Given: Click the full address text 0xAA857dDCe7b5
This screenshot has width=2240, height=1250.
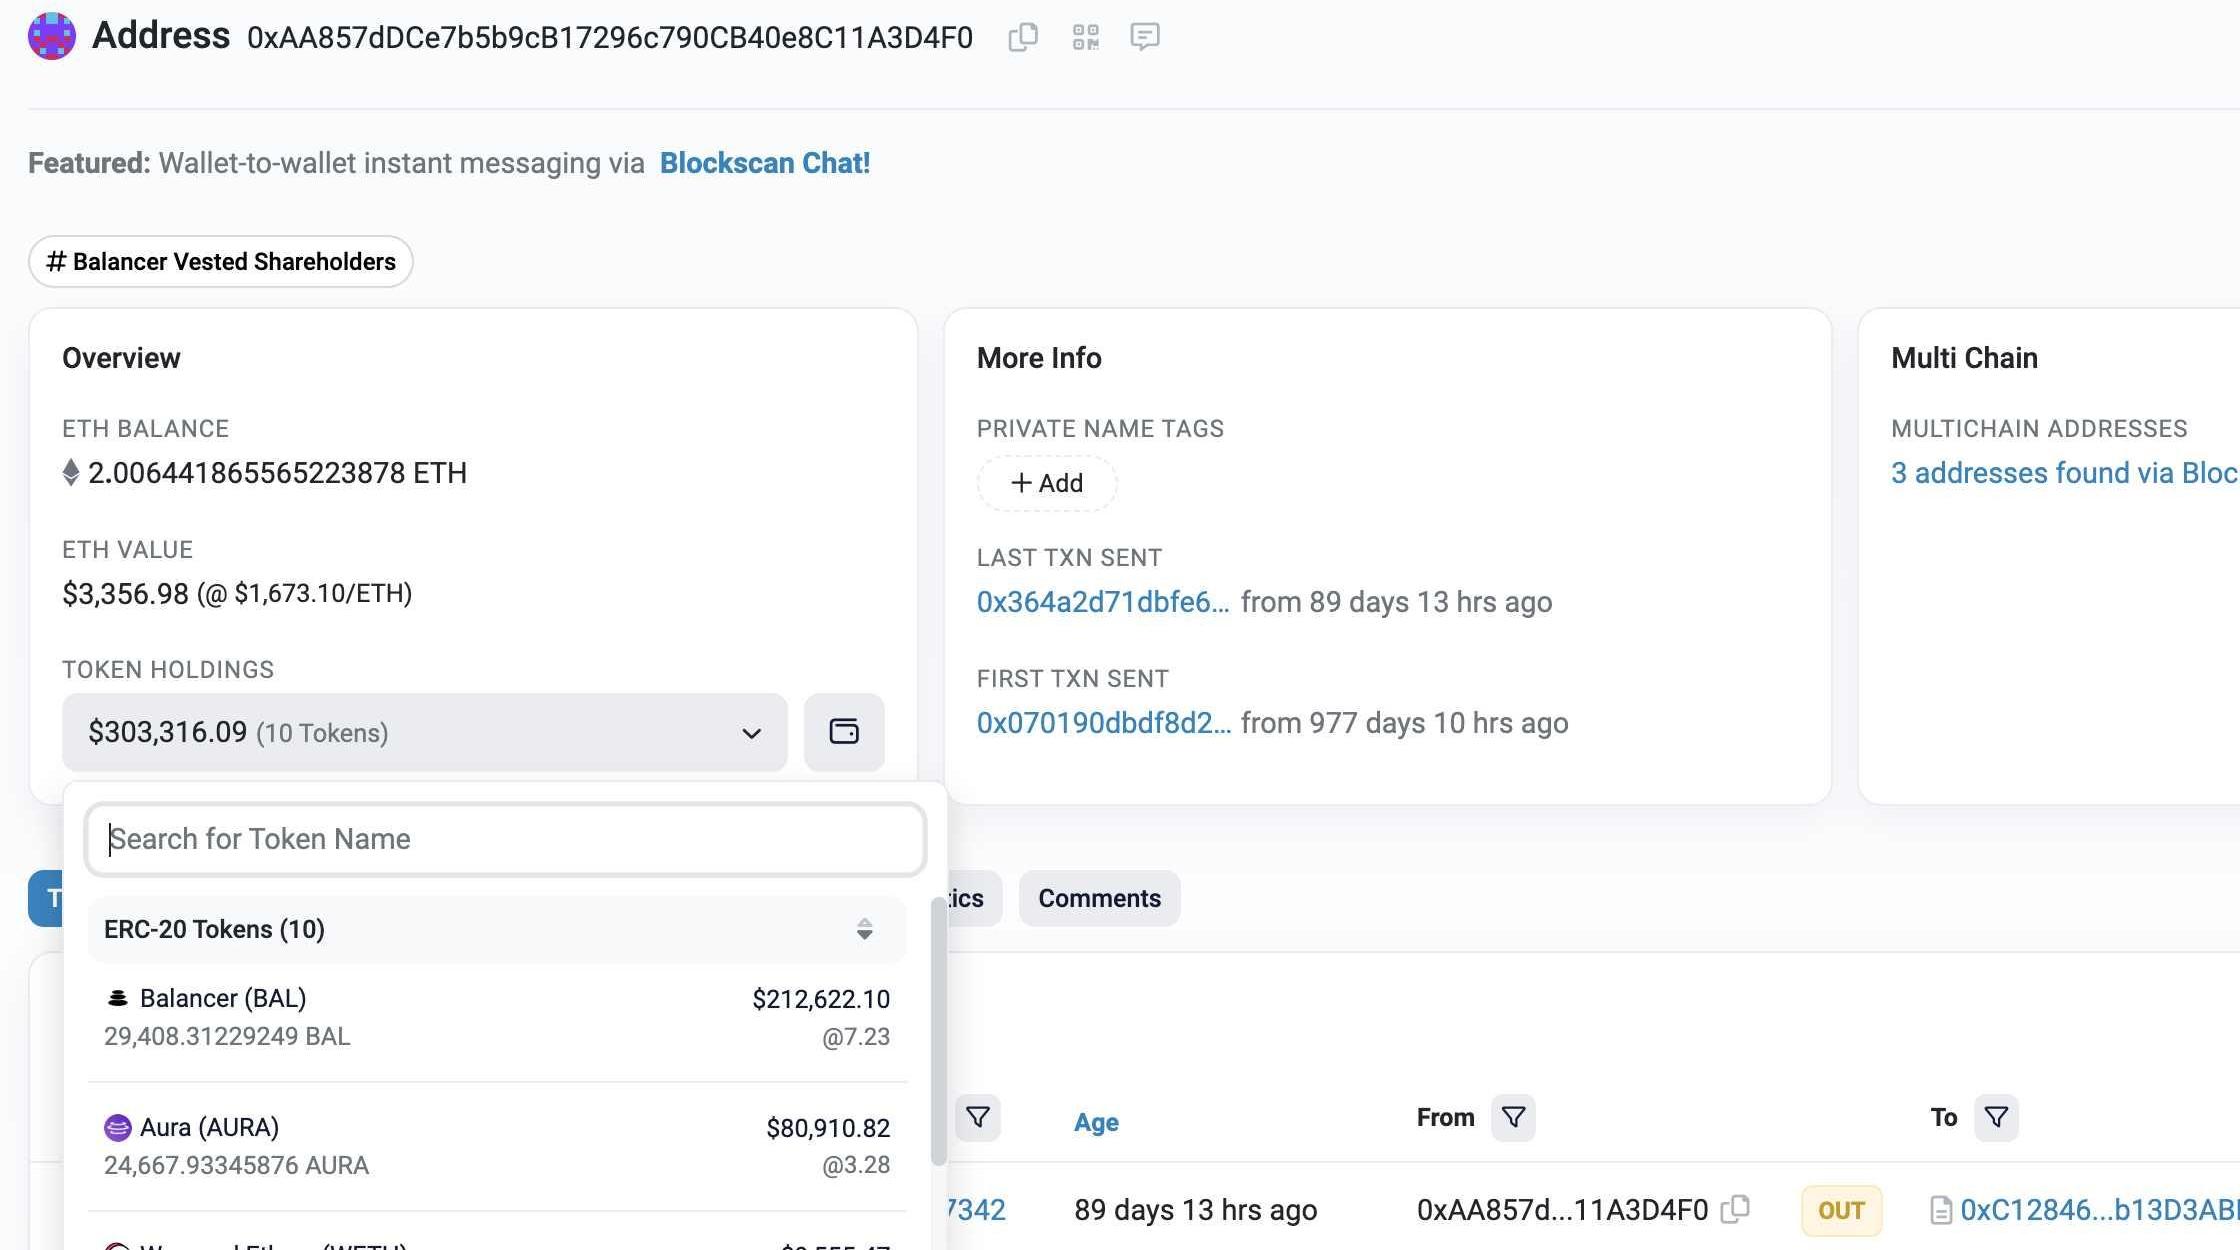Looking at the screenshot, I should [610, 38].
